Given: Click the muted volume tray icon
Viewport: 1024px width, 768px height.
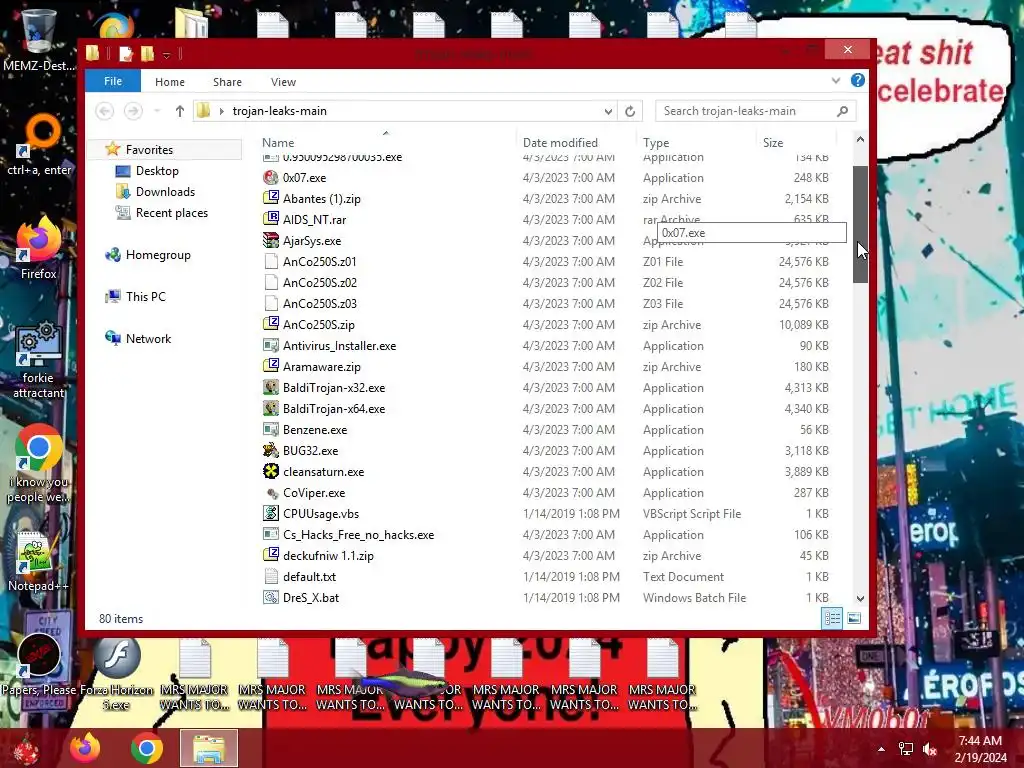Looking at the screenshot, I should point(929,749).
